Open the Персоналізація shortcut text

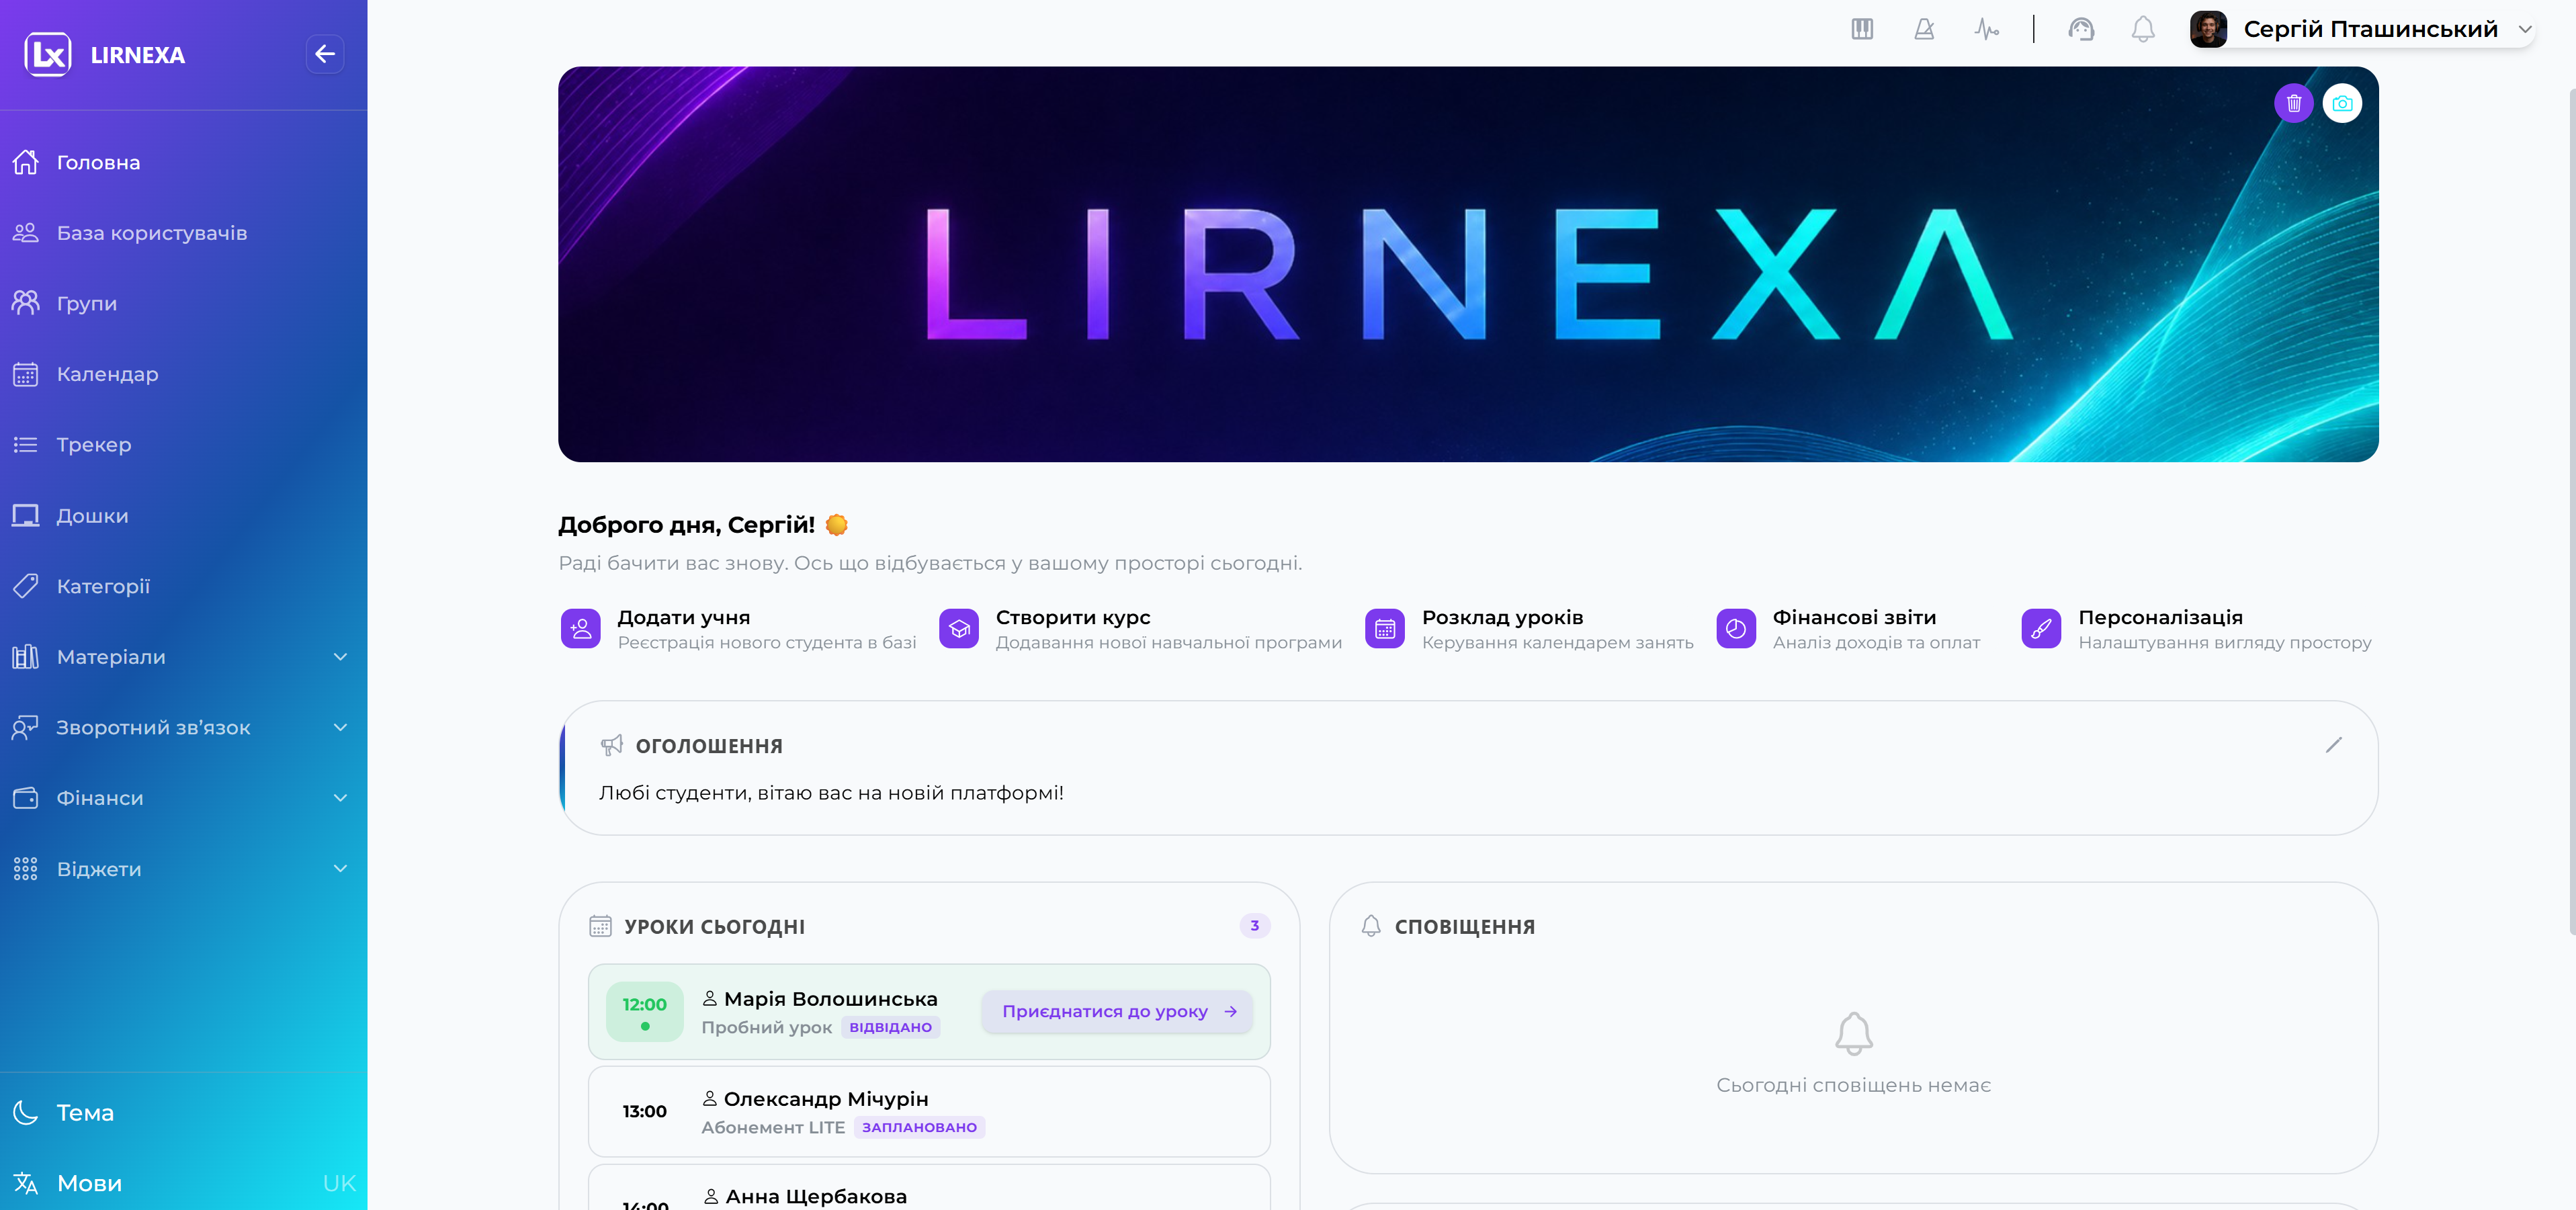[x=2160, y=617]
